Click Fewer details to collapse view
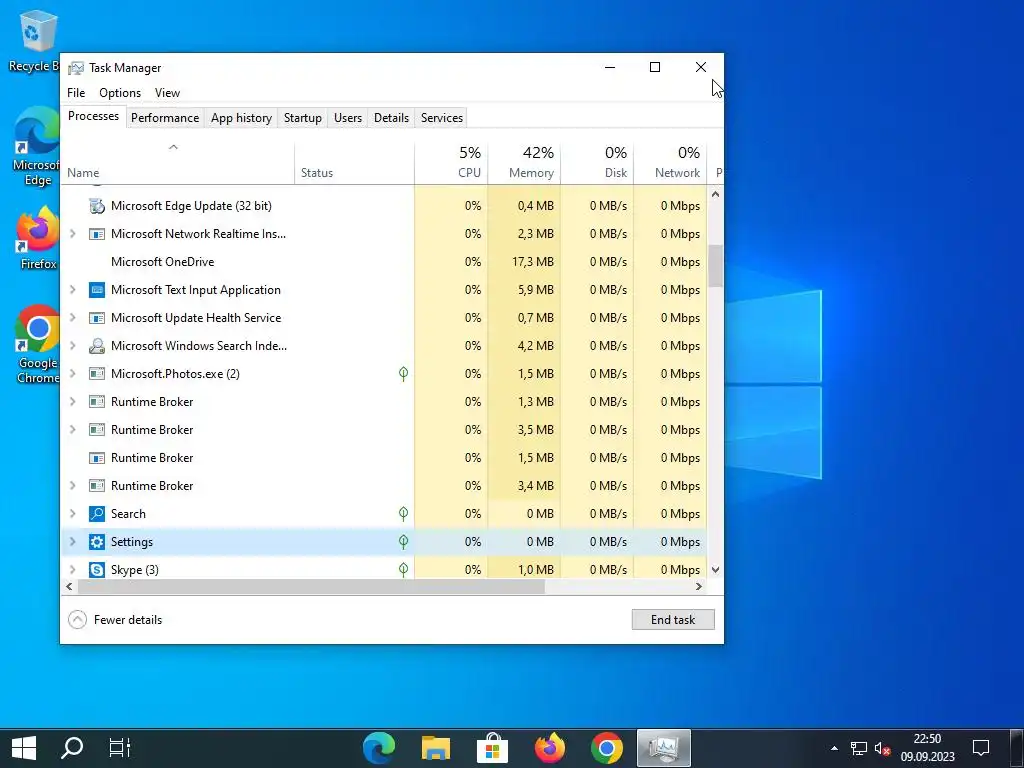The width and height of the screenshot is (1024, 768). [x=116, y=620]
